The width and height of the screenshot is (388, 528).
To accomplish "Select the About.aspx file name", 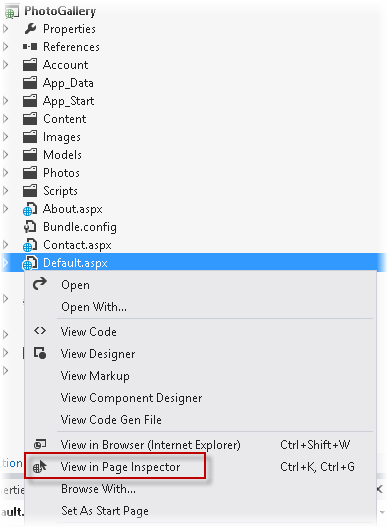I will (73, 209).
